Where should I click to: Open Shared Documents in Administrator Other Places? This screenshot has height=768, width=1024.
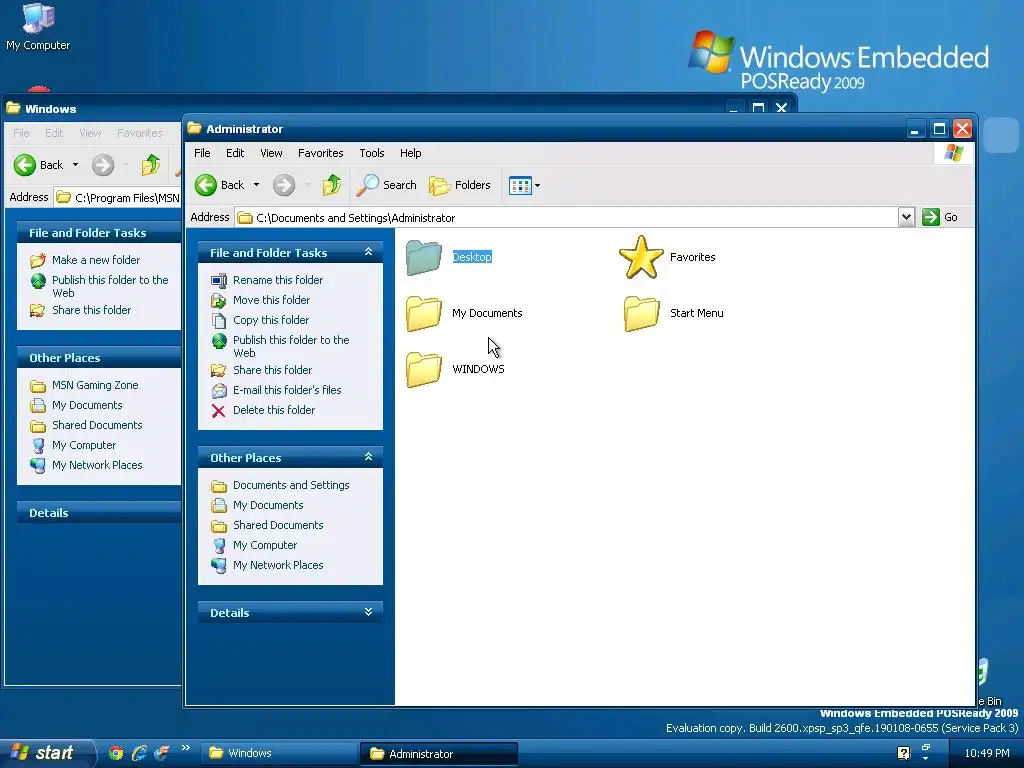click(278, 525)
